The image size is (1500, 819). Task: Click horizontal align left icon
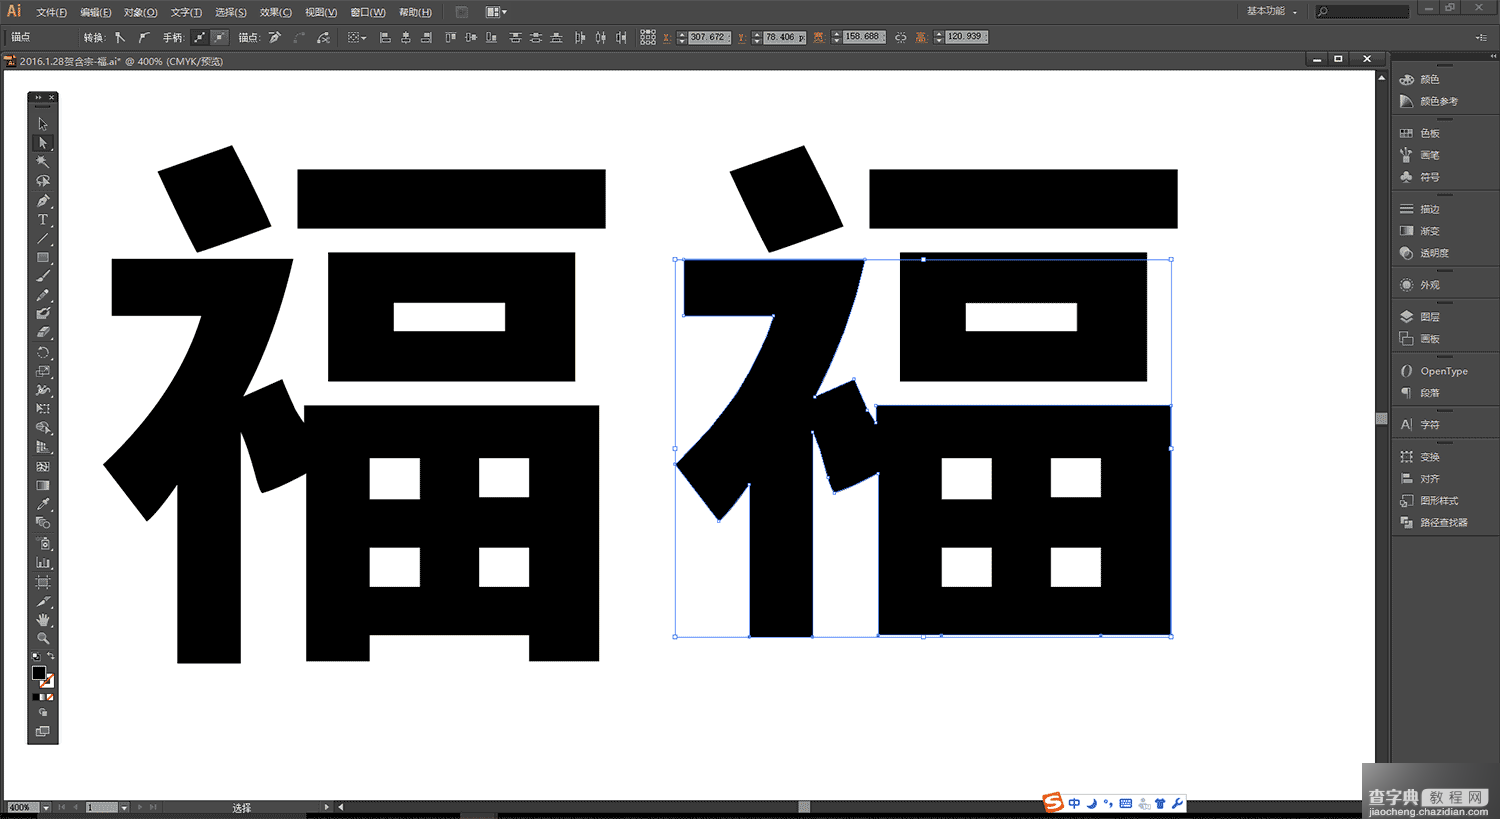385,37
